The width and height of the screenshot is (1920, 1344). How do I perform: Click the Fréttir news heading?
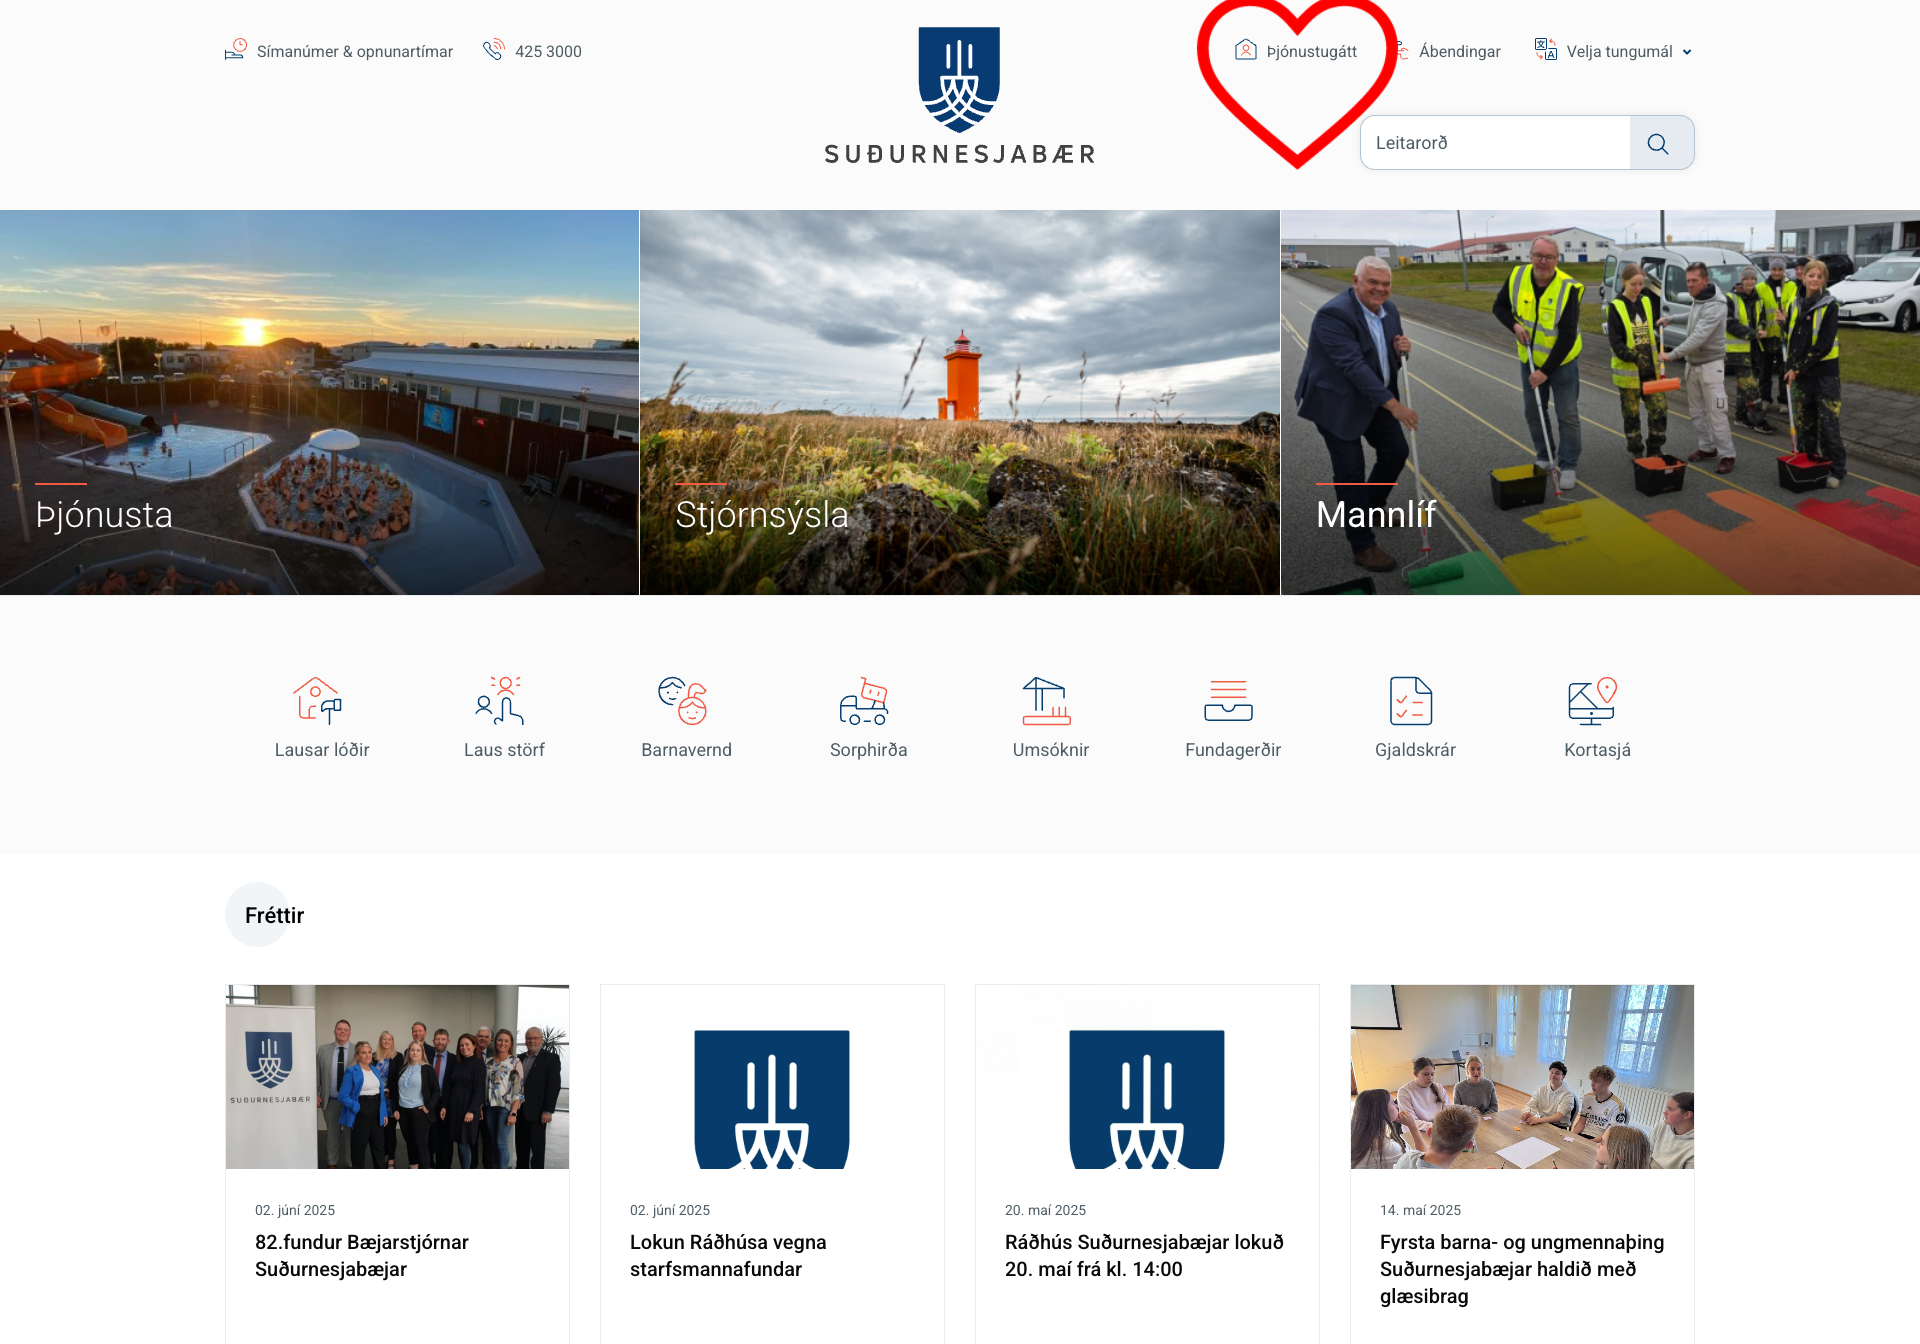click(x=274, y=915)
